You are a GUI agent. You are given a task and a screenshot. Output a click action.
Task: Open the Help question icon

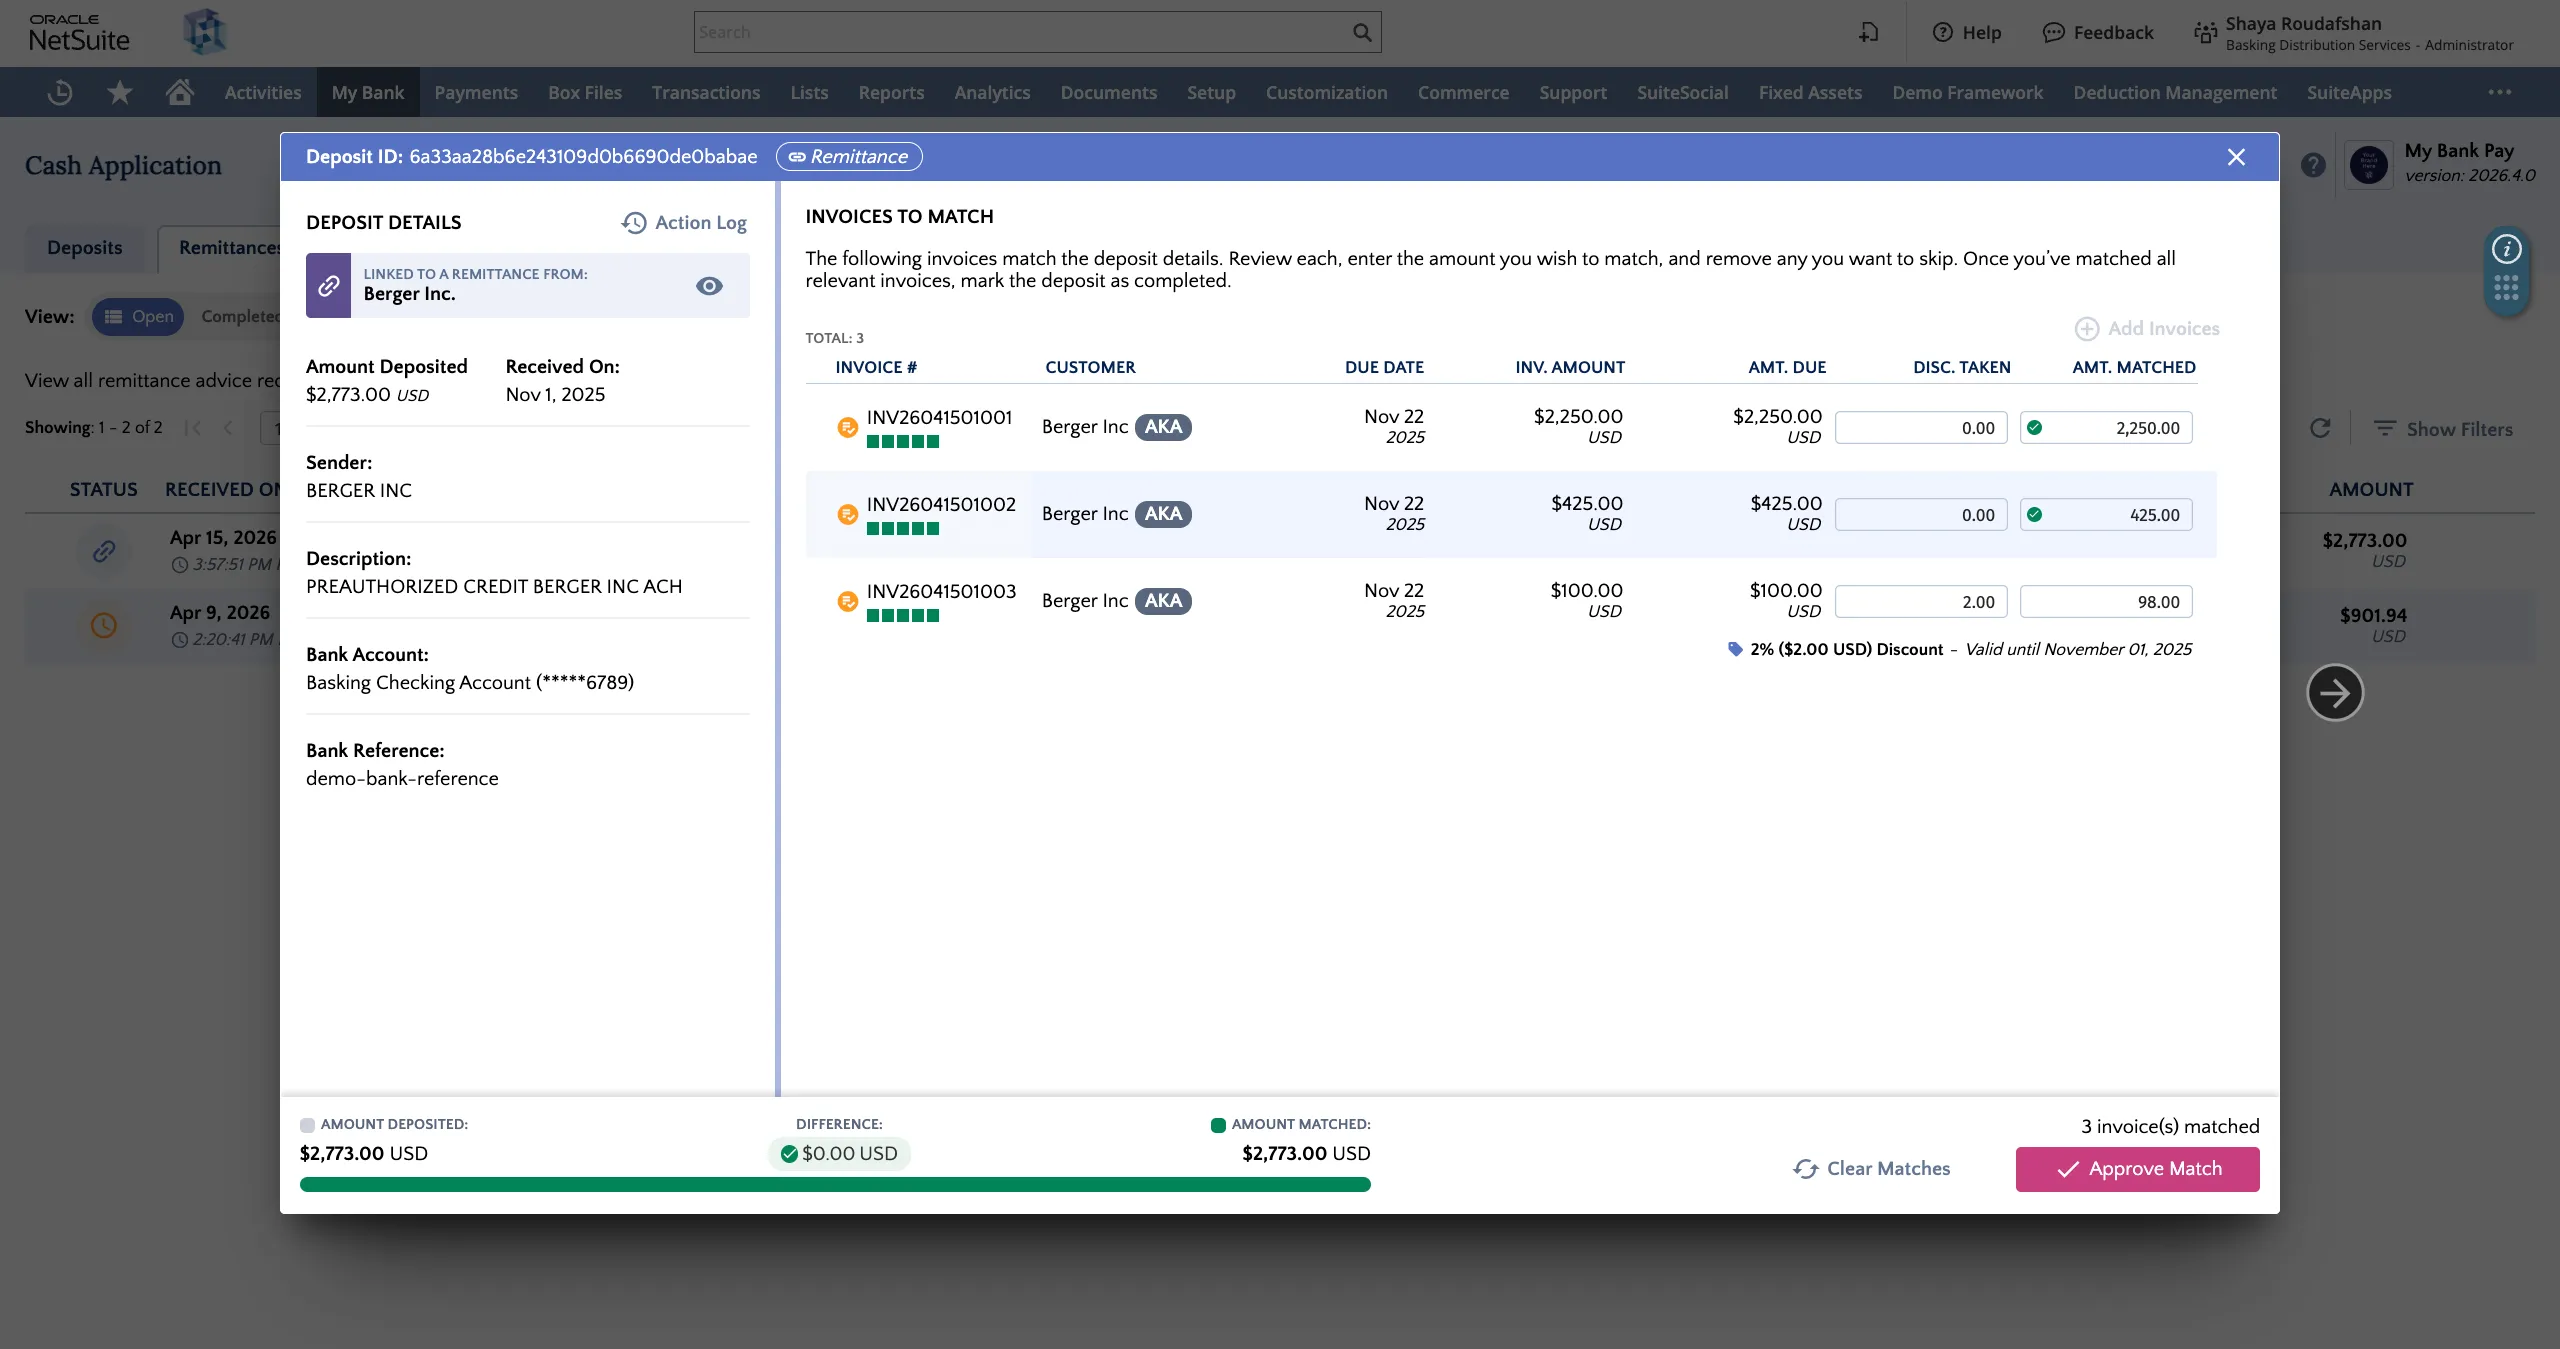[x=1942, y=32]
